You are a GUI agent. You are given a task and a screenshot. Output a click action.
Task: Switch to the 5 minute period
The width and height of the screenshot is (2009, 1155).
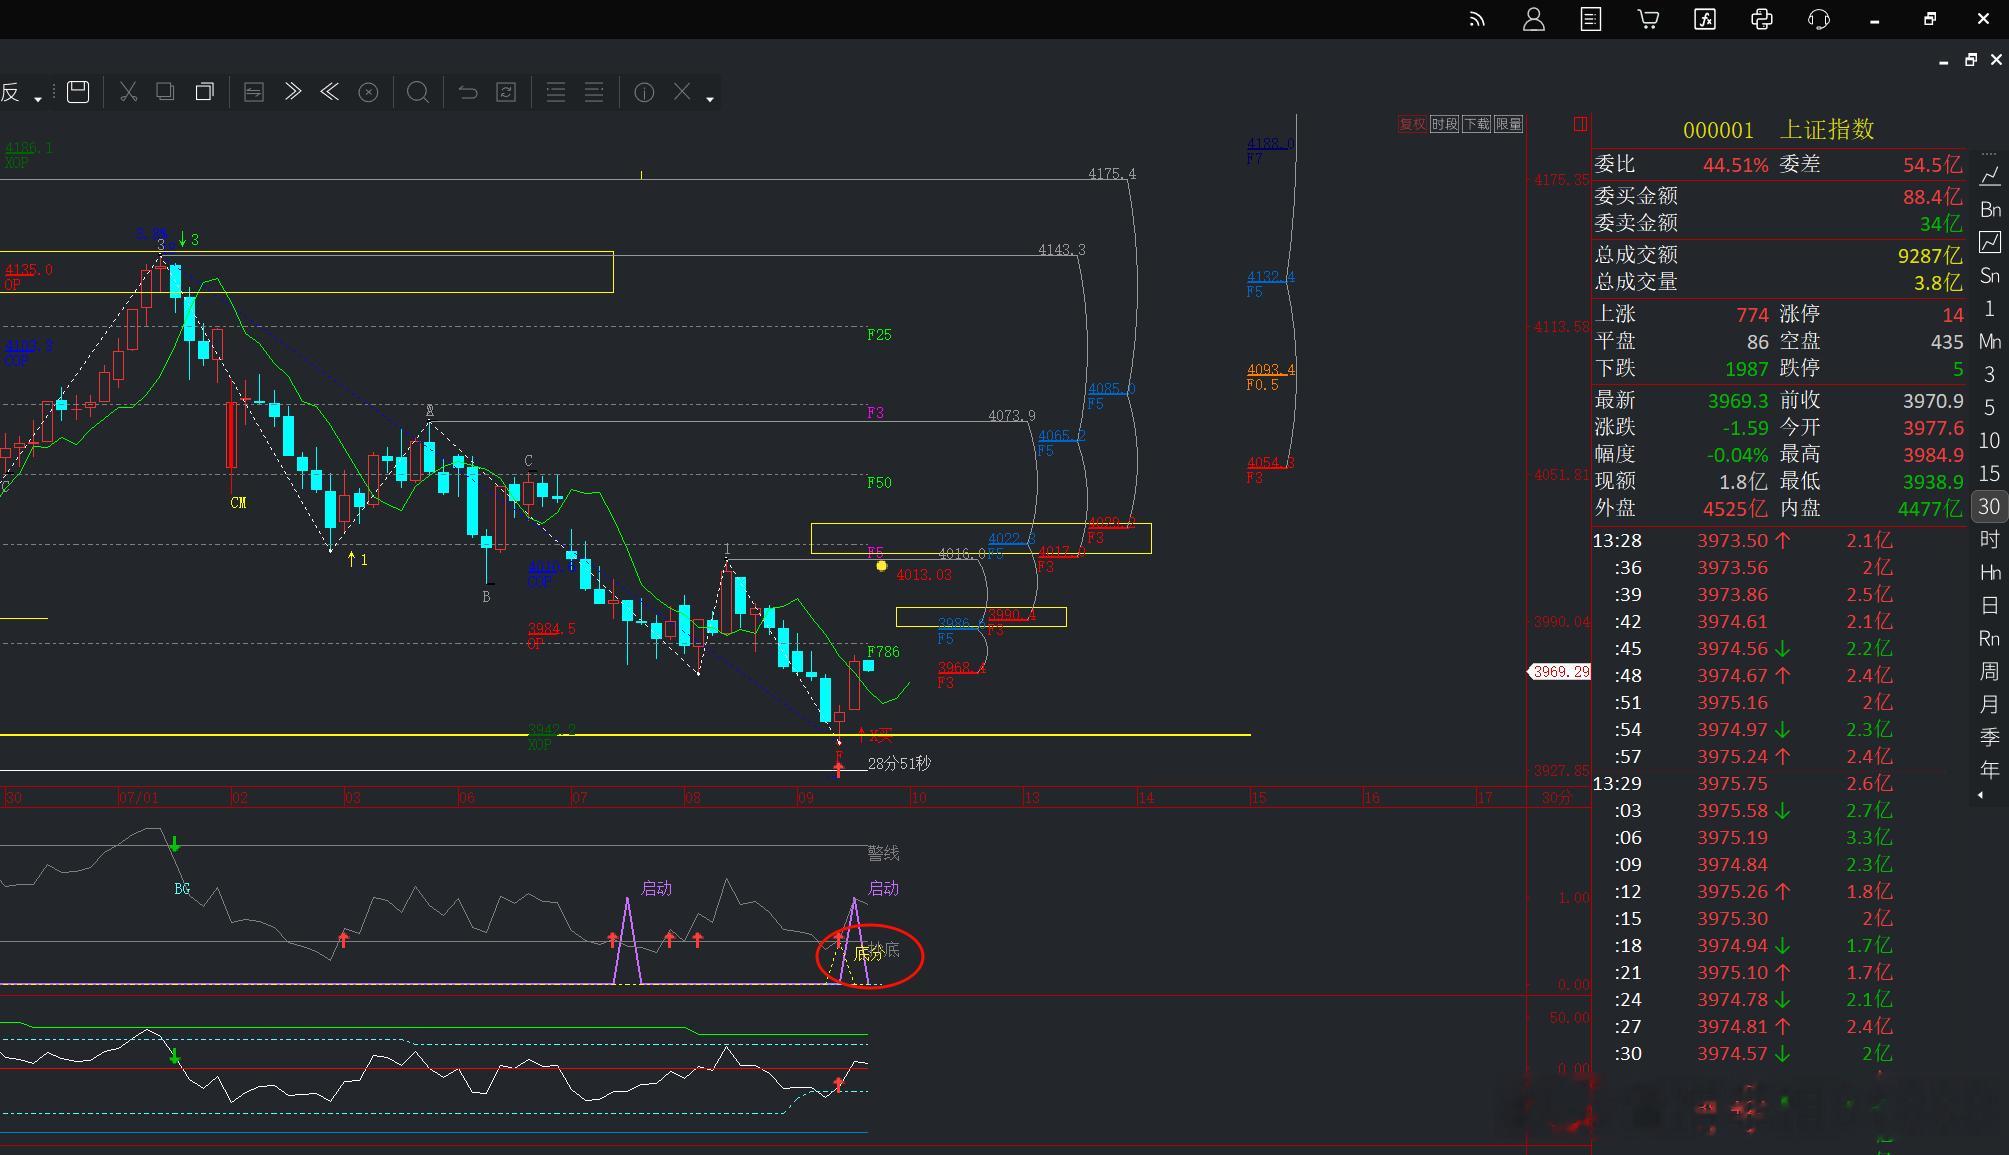tap(1989, 408)
